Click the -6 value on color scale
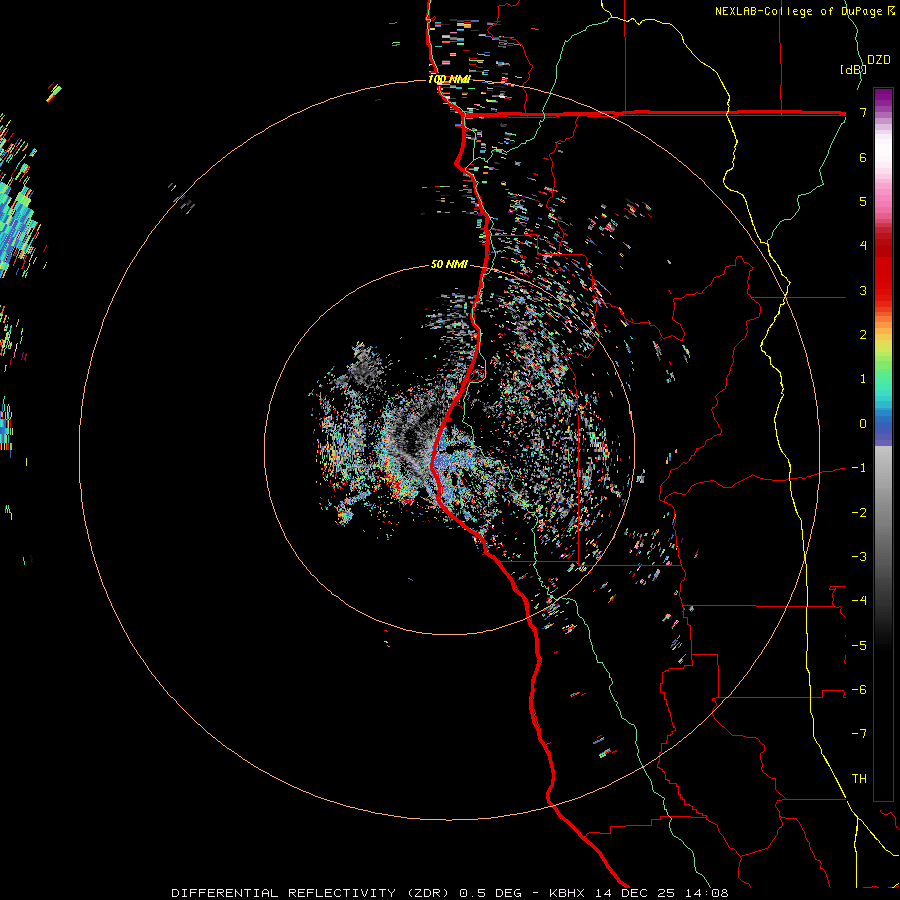Image resolution: width=900 pixels, height=900 pixels. click(859, 690)
